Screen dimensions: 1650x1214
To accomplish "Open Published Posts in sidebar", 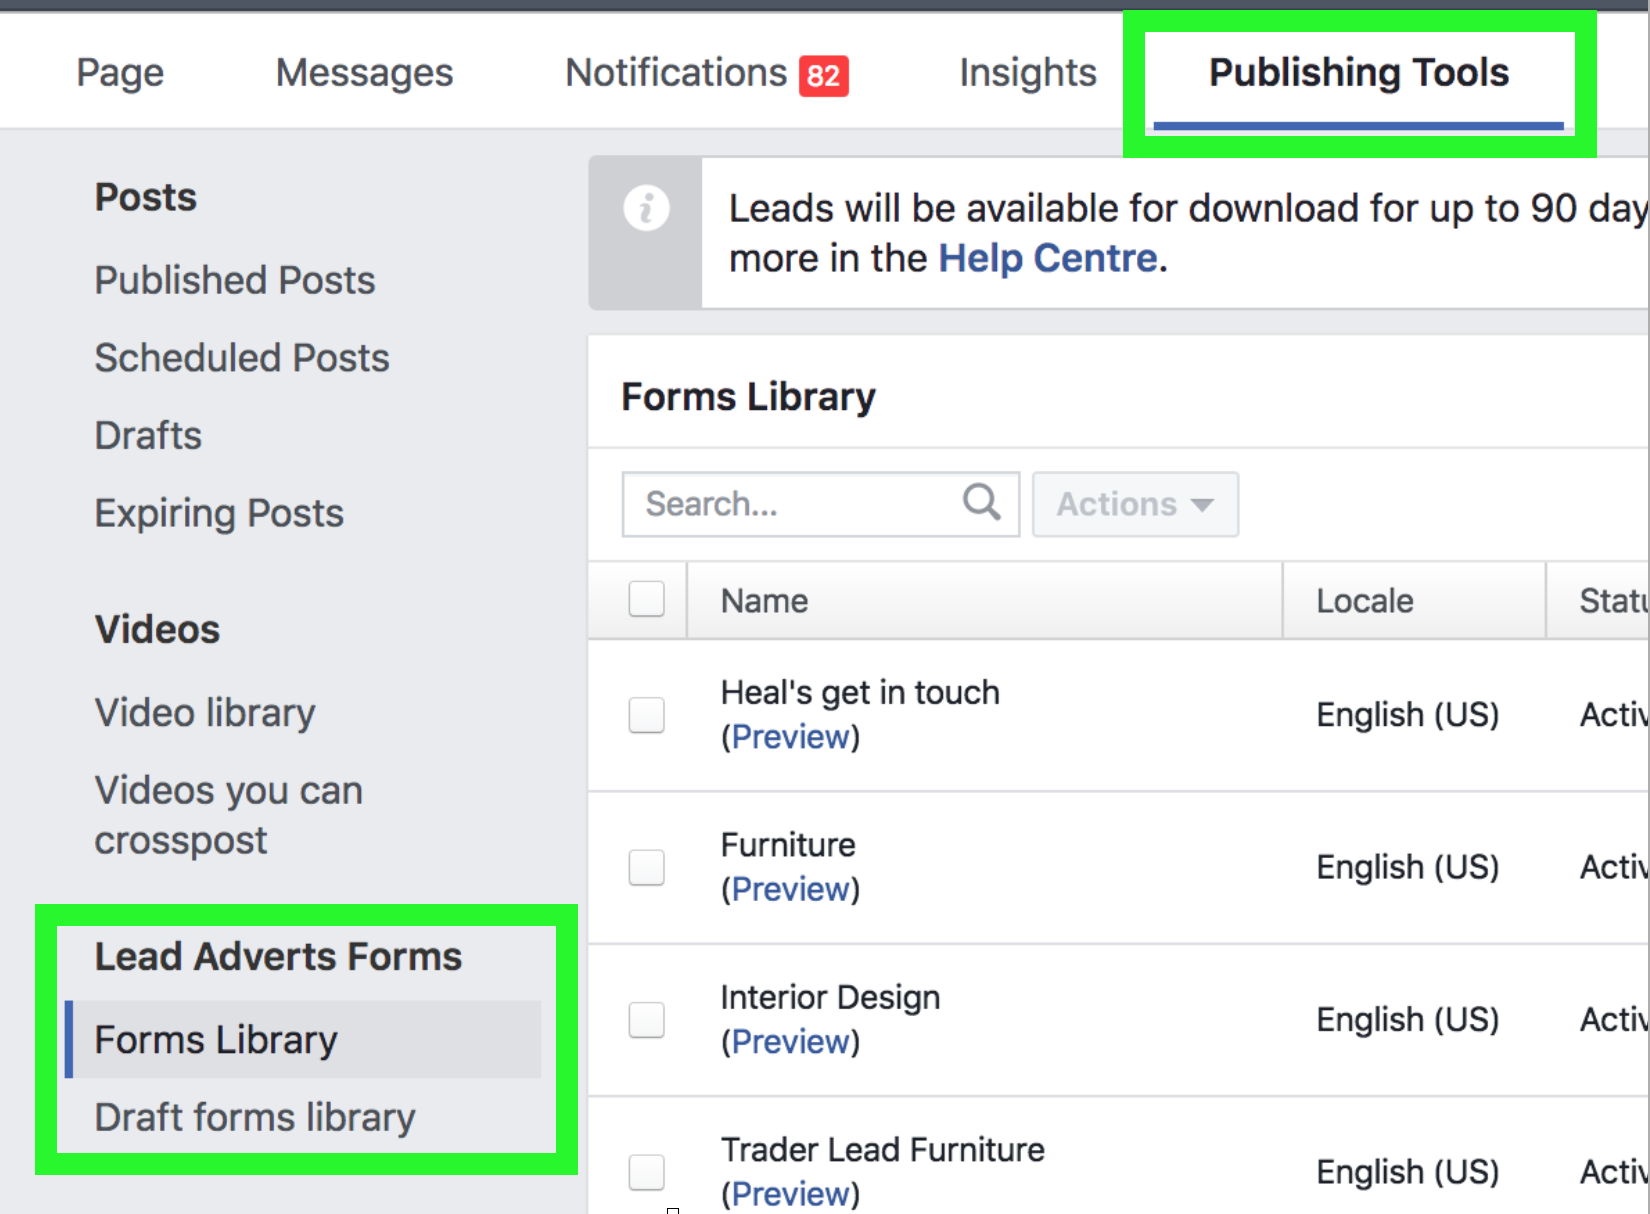I will pyautogui.click(x=235, y=280).
